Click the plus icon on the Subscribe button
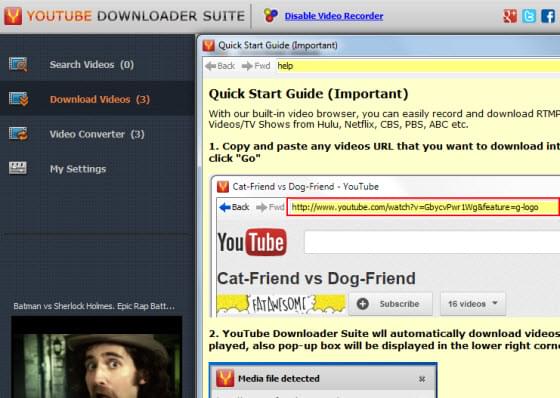 tap(362, 304)
